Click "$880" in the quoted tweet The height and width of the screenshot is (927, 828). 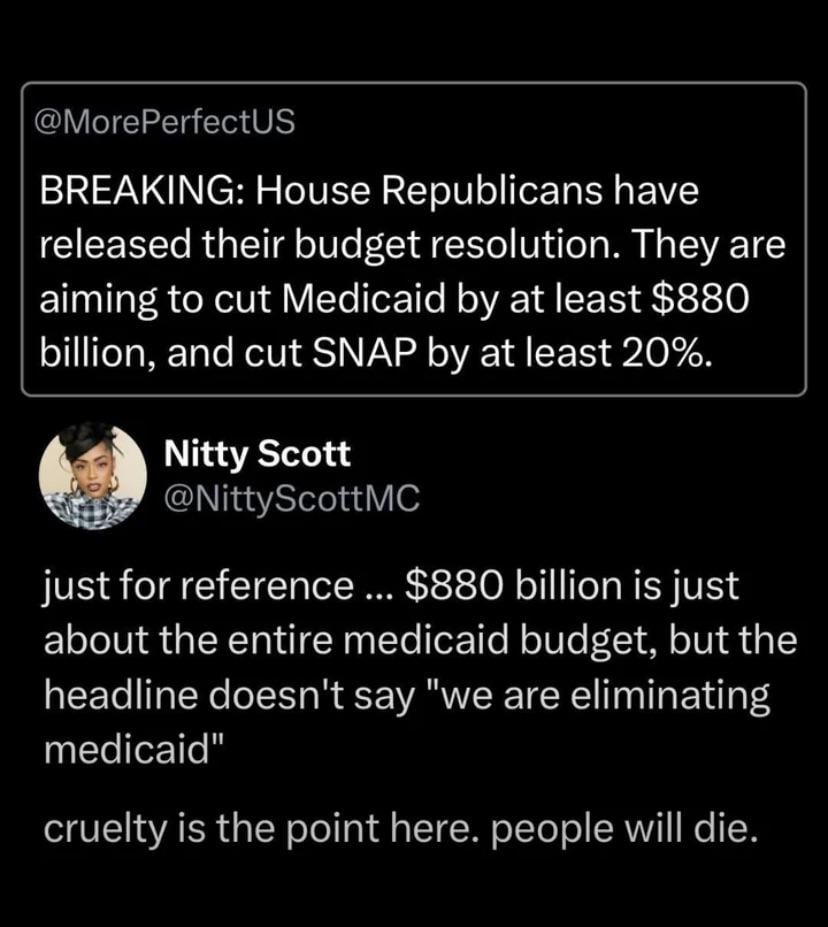coord(699,300)
